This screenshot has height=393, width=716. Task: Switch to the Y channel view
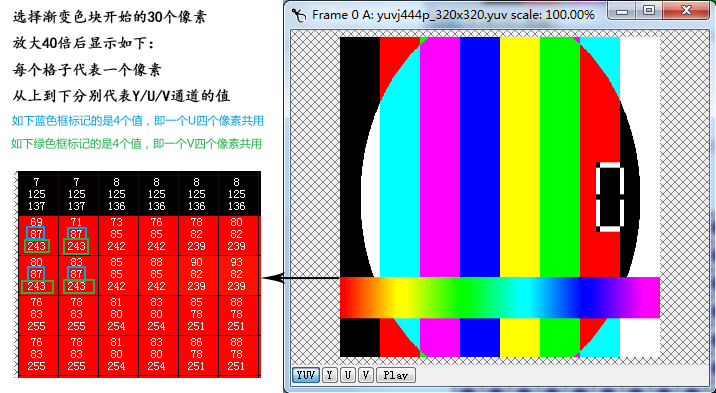[329, 375]
